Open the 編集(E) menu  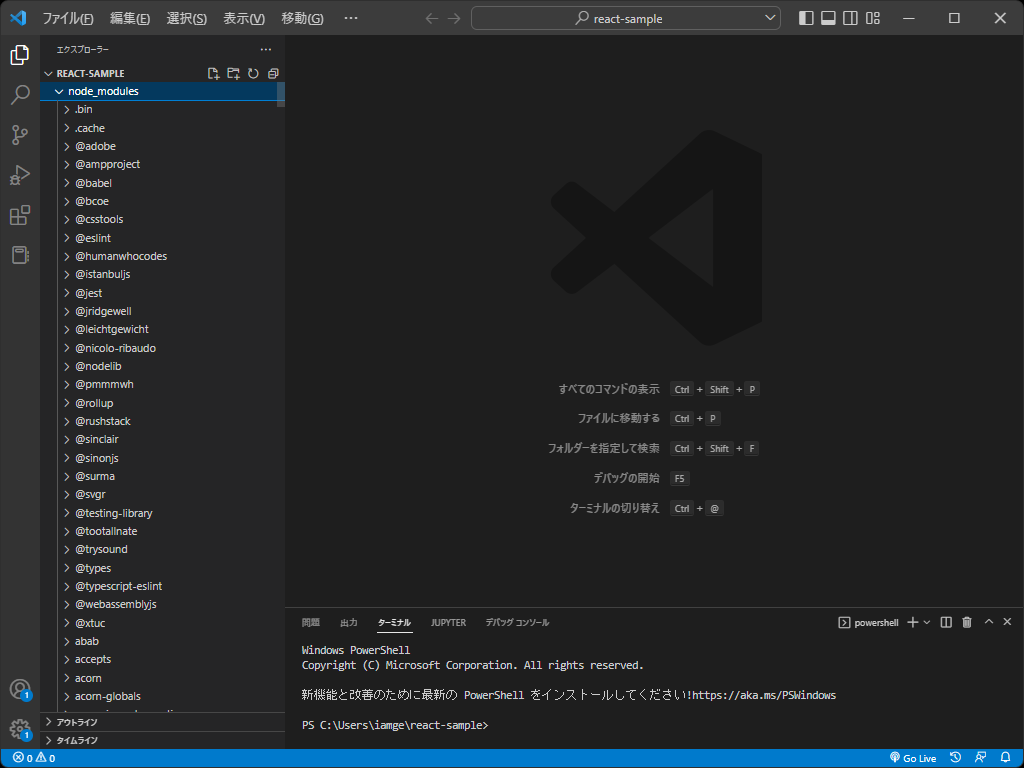[x=130, y=18]
